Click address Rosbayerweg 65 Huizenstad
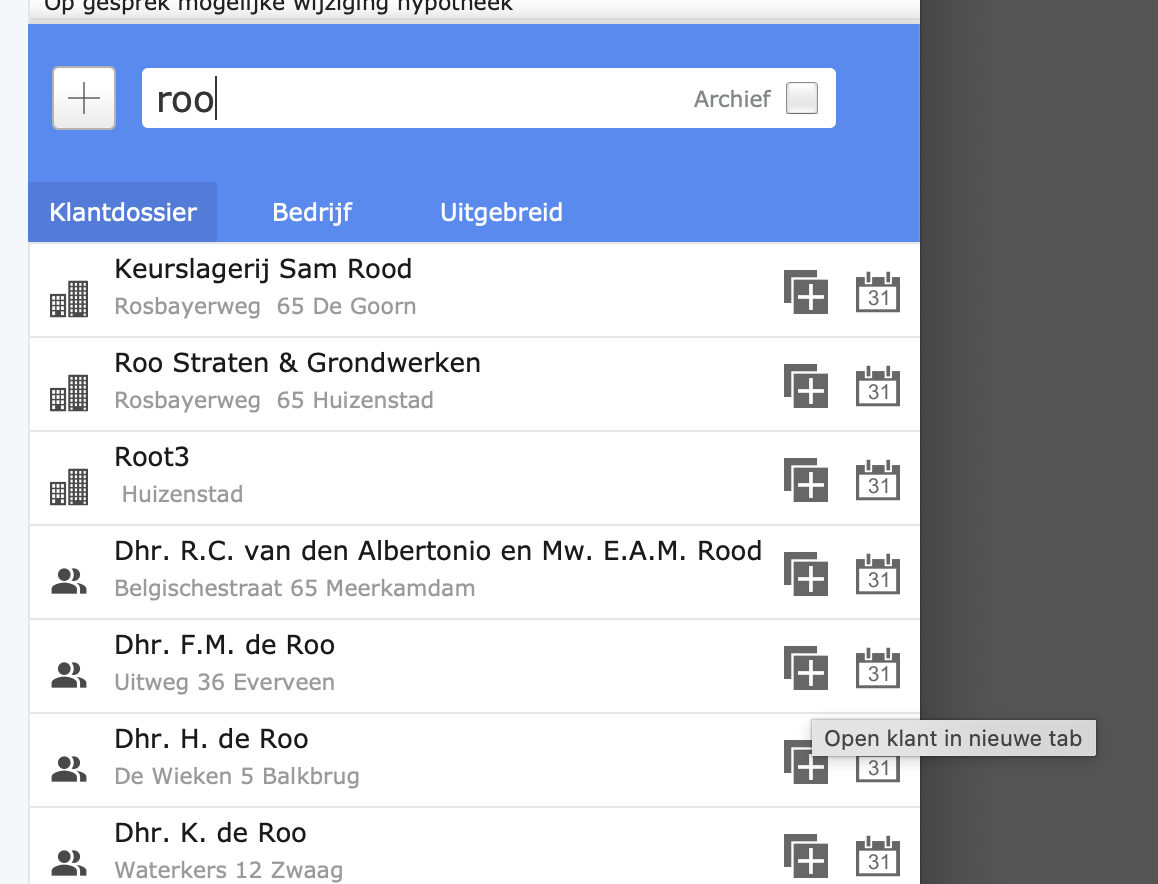 pyautogui.click(x=274, y=400)
